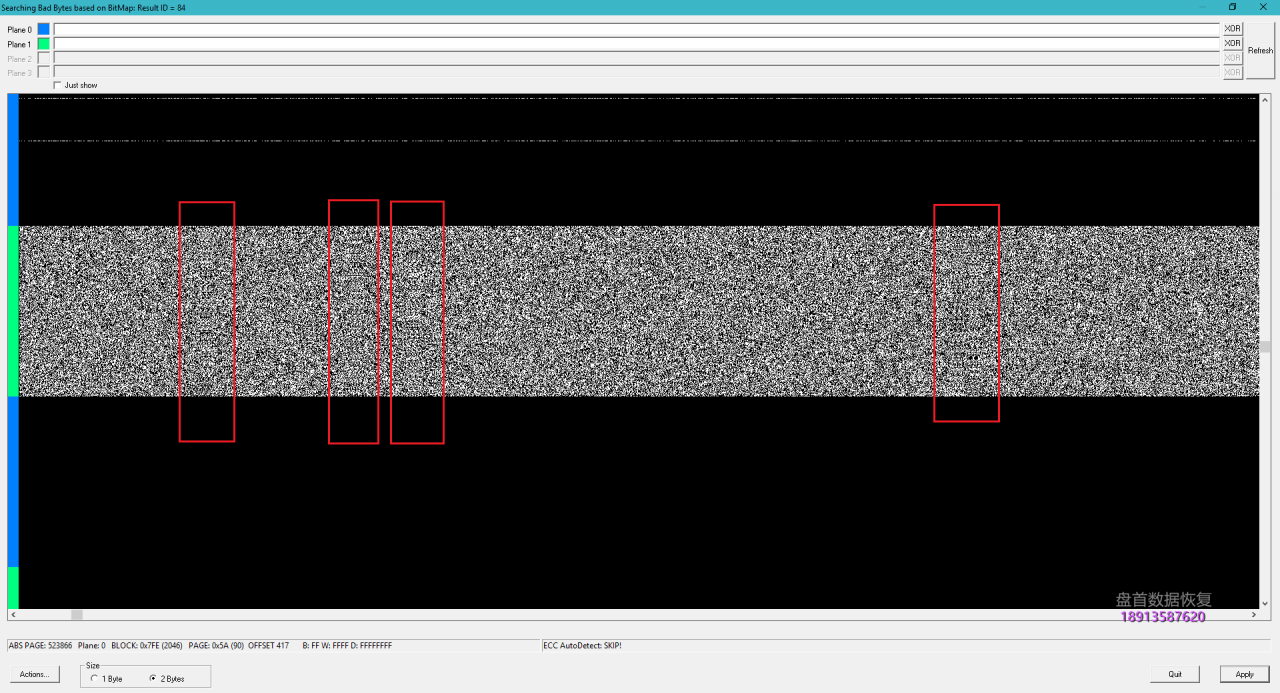The image size is (1280, 693).
Task: Click the horizontal scrollbar thumb
Action: pos(77,614)
